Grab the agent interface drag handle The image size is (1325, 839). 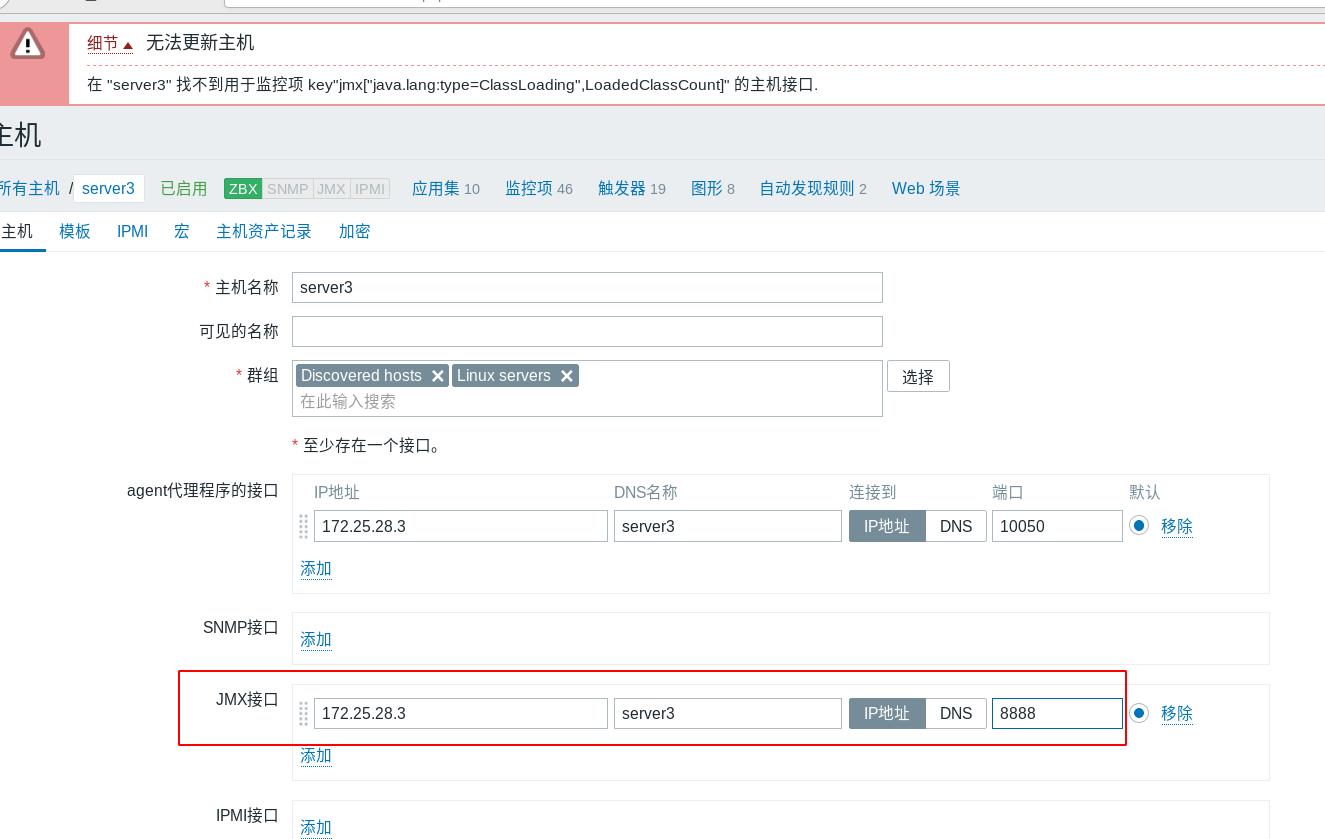[x=304, y=526]
